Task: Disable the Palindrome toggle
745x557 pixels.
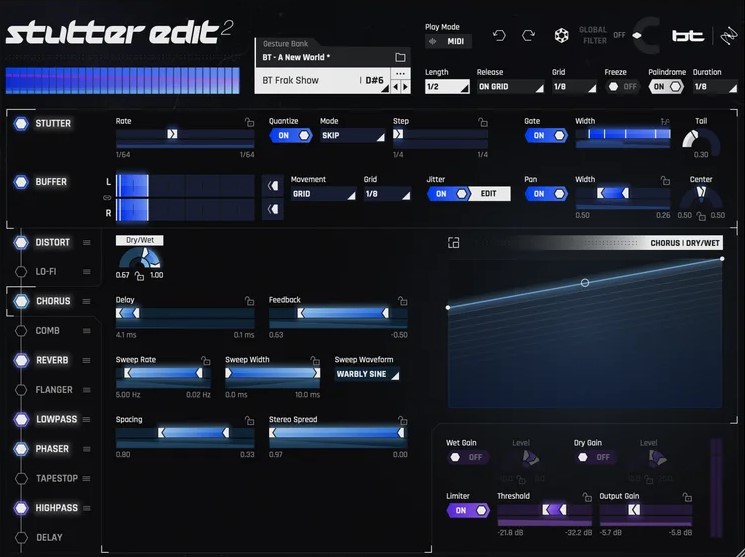Action: tap(666, 87)
